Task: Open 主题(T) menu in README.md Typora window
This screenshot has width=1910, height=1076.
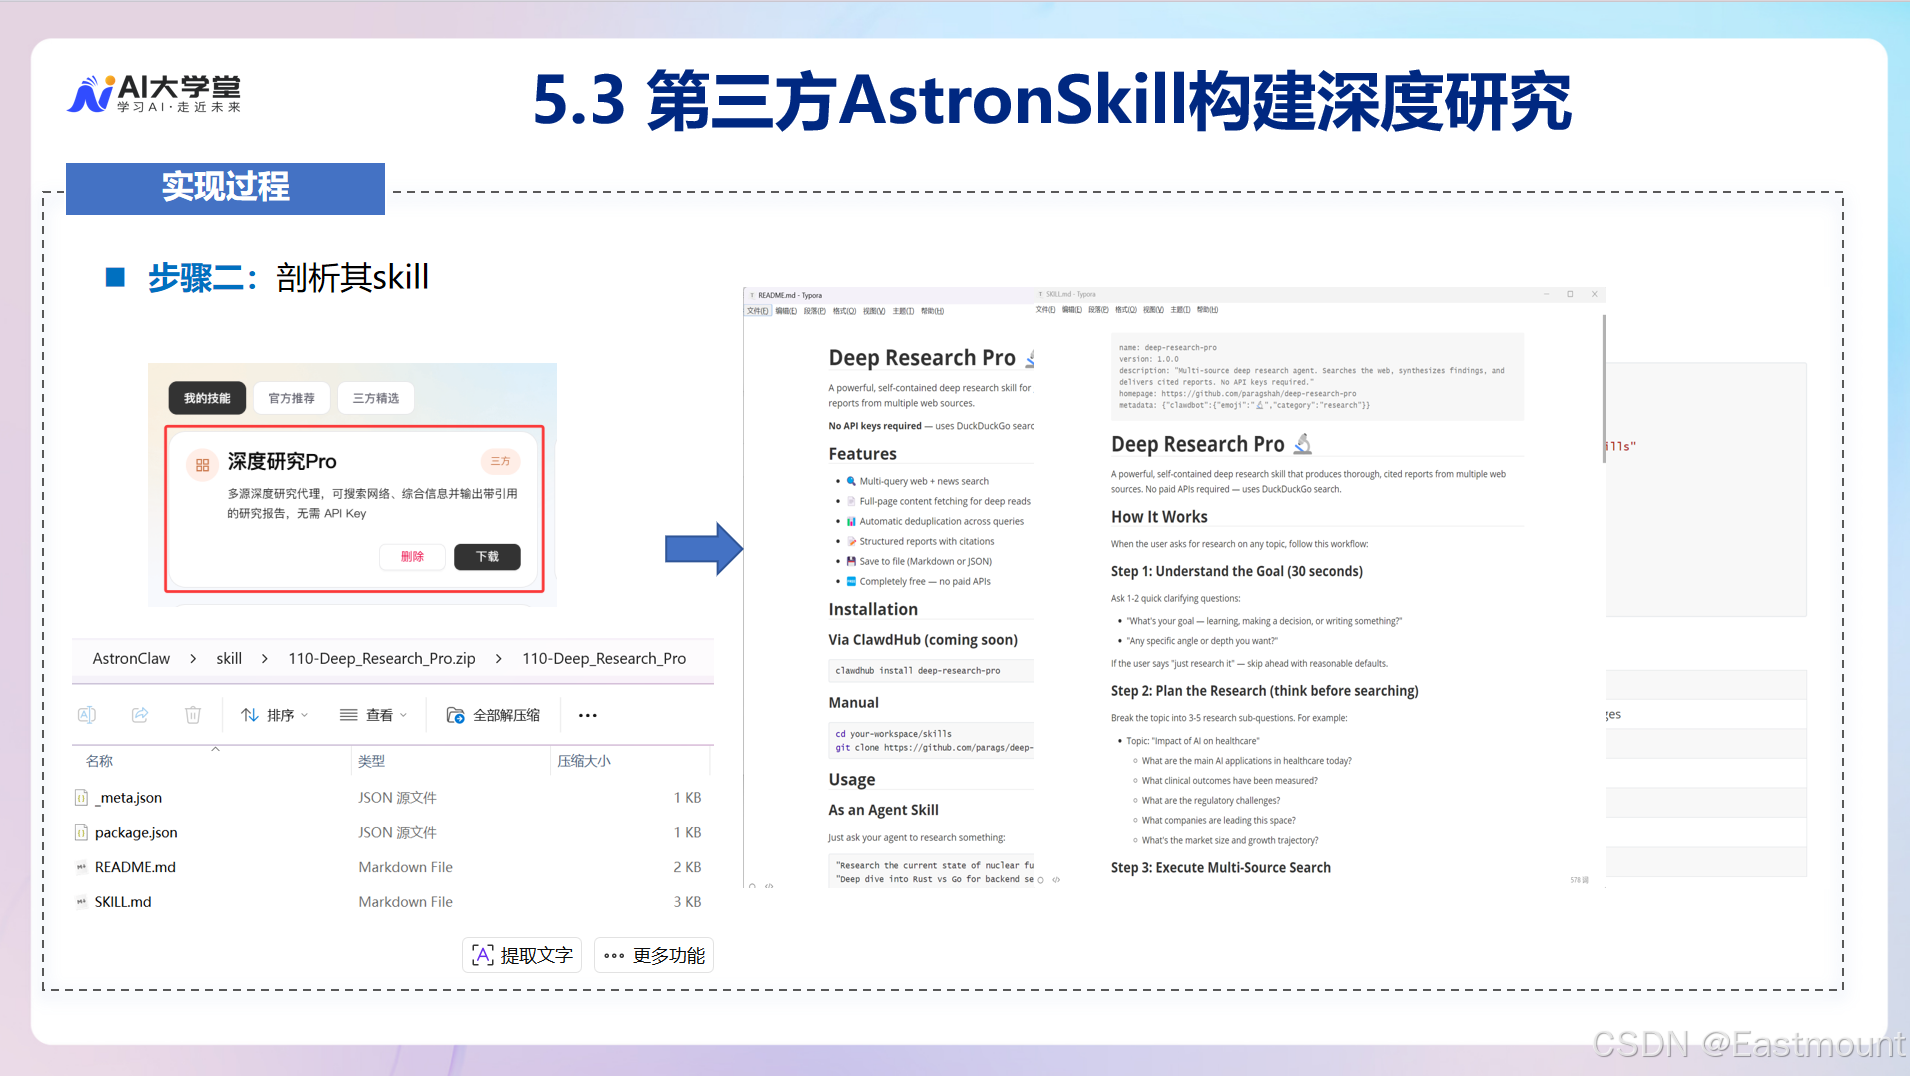Action: point(903,311)
